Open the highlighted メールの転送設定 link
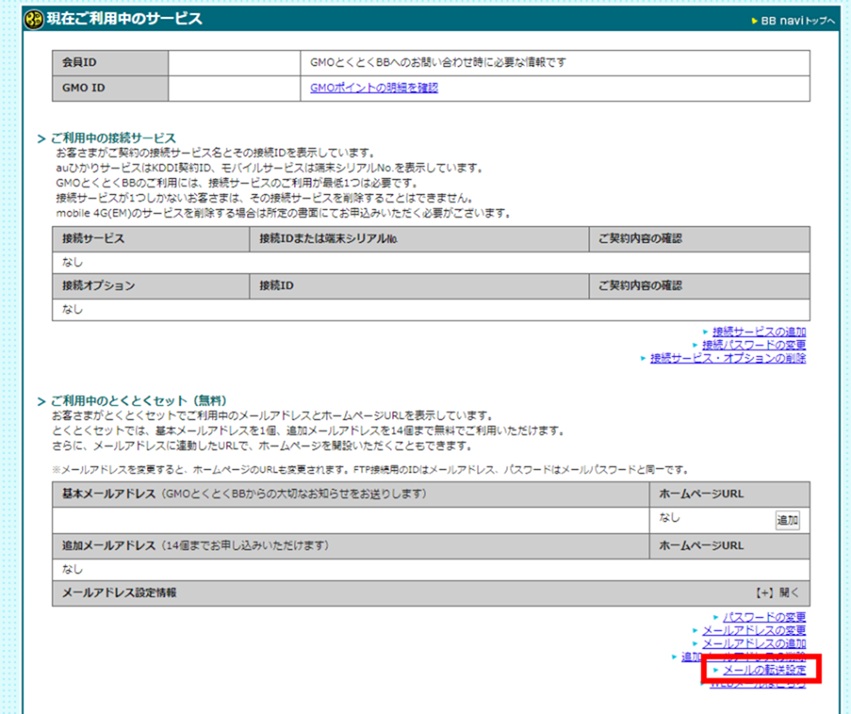Image resolution: width=851 pixels, height=714 pixels. (x=765, y=670)
